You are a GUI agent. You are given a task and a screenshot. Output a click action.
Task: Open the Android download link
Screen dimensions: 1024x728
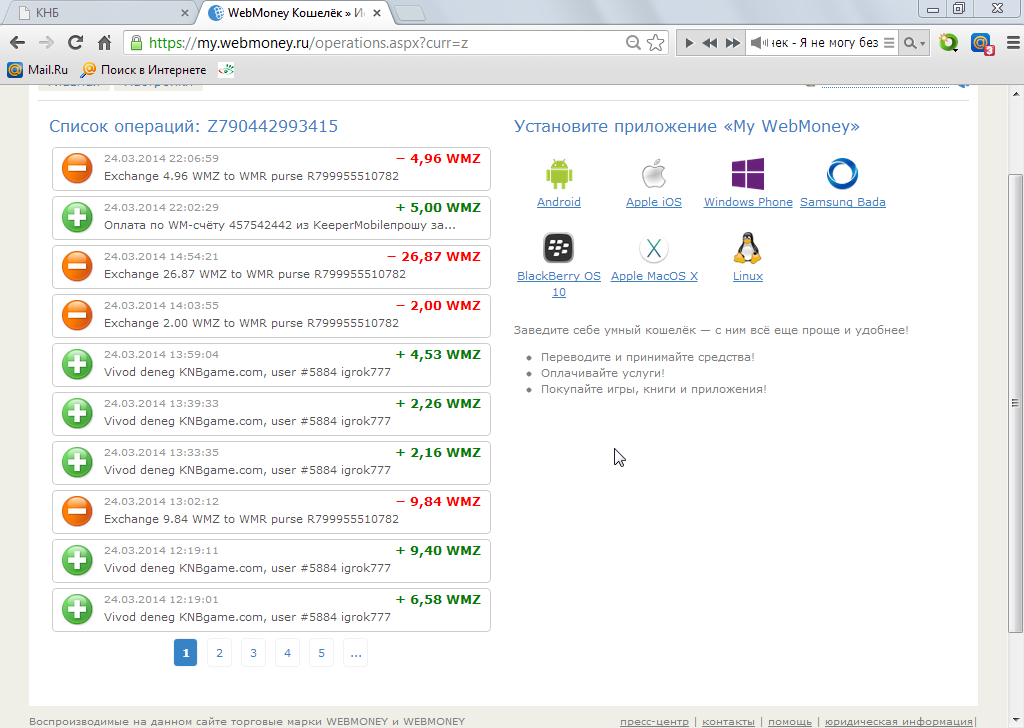[559, 202]
